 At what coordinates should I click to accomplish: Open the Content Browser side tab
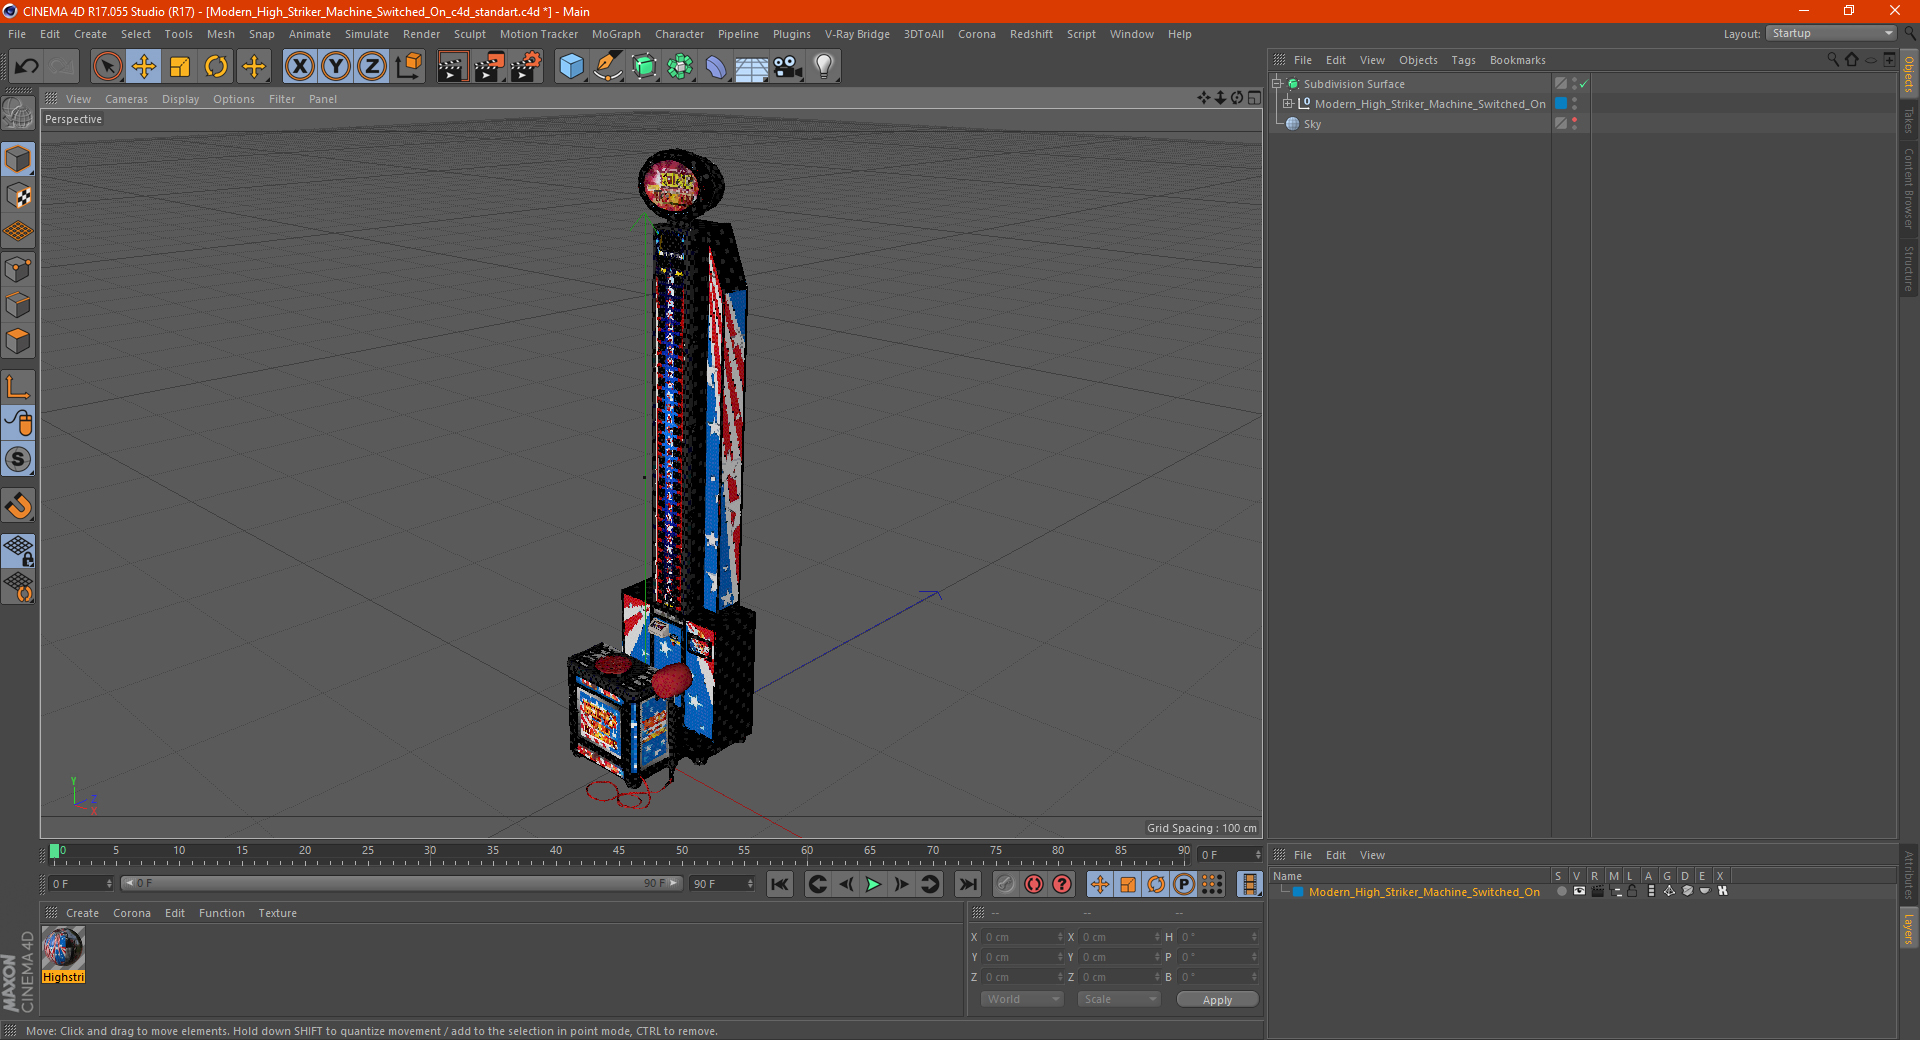pyautogui.click(x=1908, y=189)
